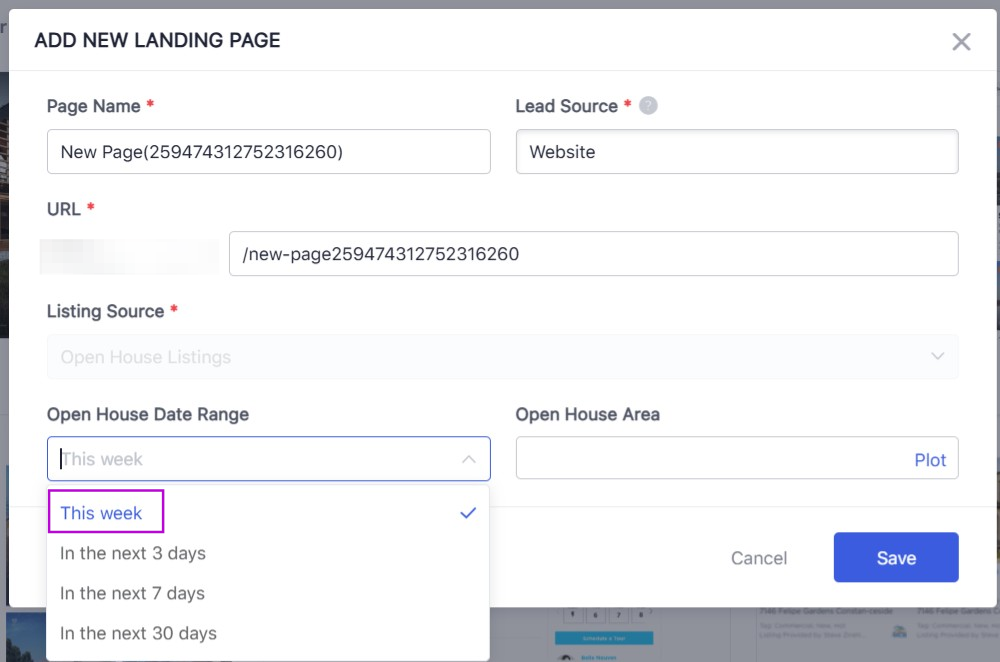This screenshot has width=1000, height=662.
Task: Focus the Page Name text field
Action: (268, 152)
